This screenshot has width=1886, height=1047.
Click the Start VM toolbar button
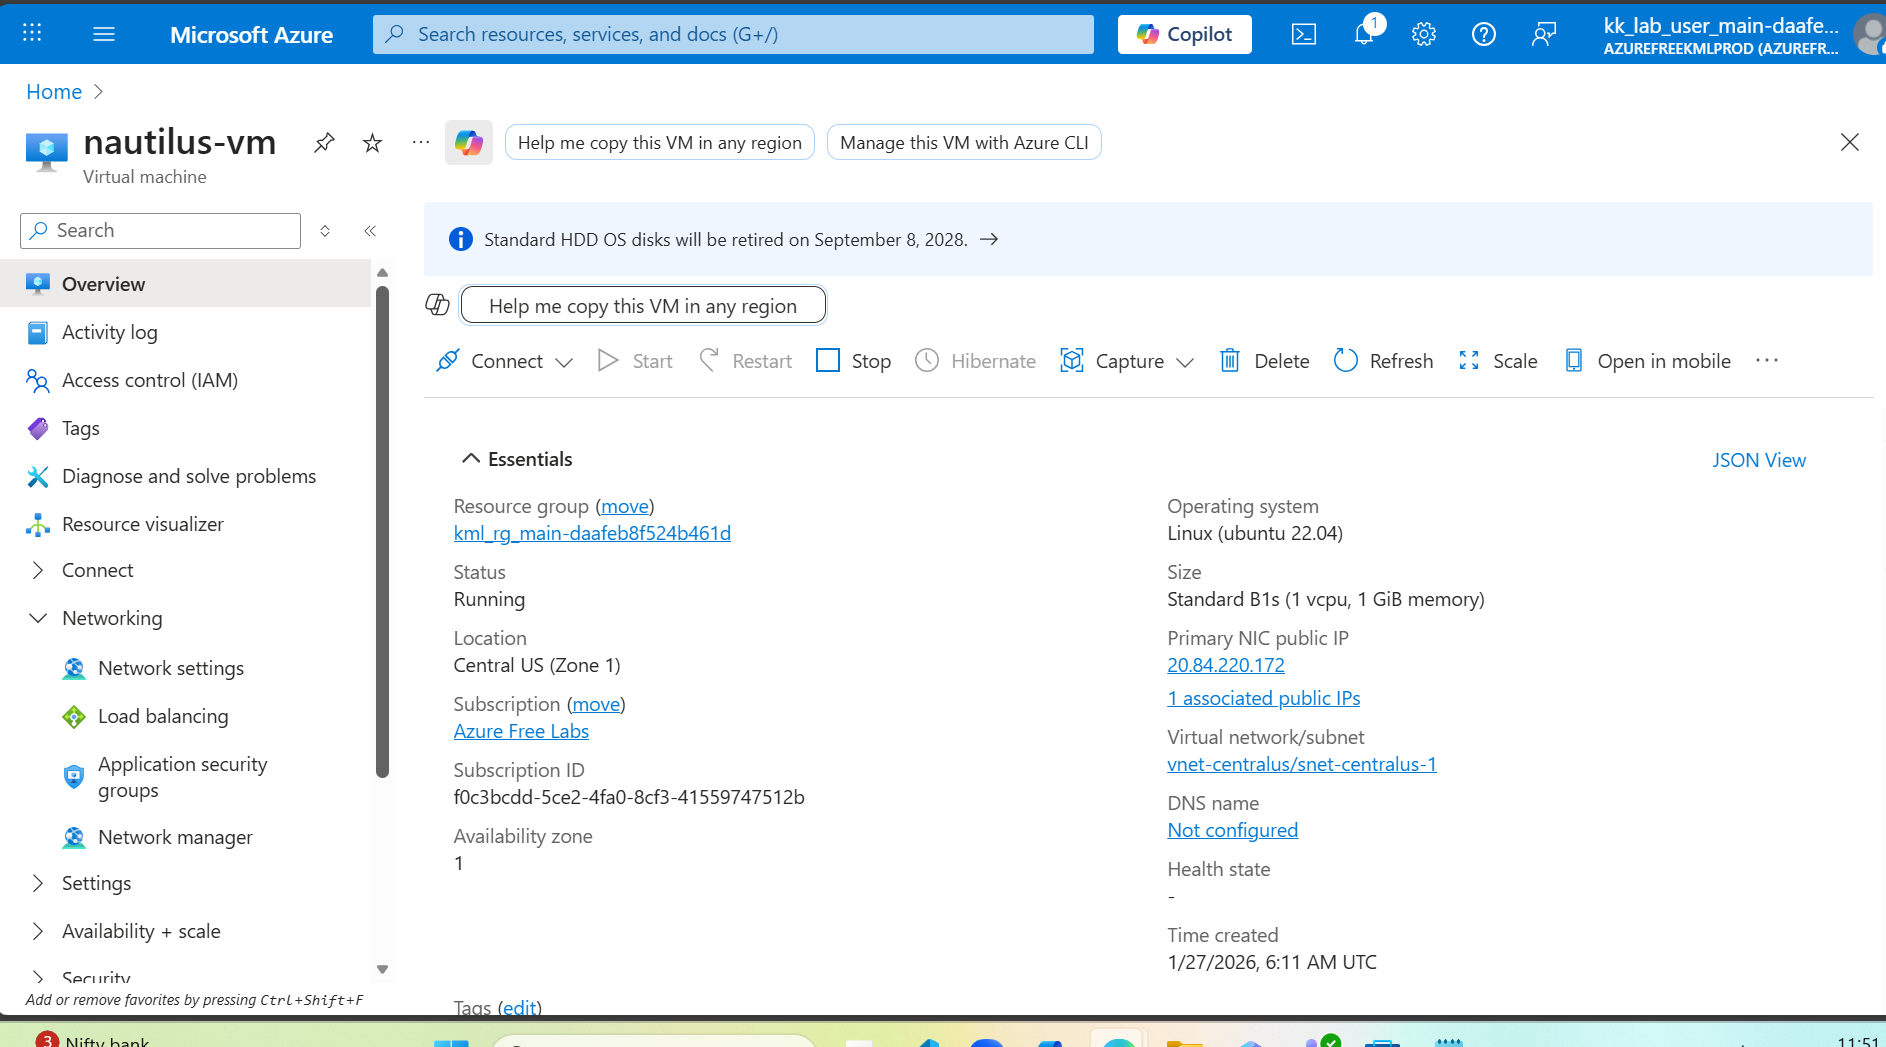click(x=635, y=361)
